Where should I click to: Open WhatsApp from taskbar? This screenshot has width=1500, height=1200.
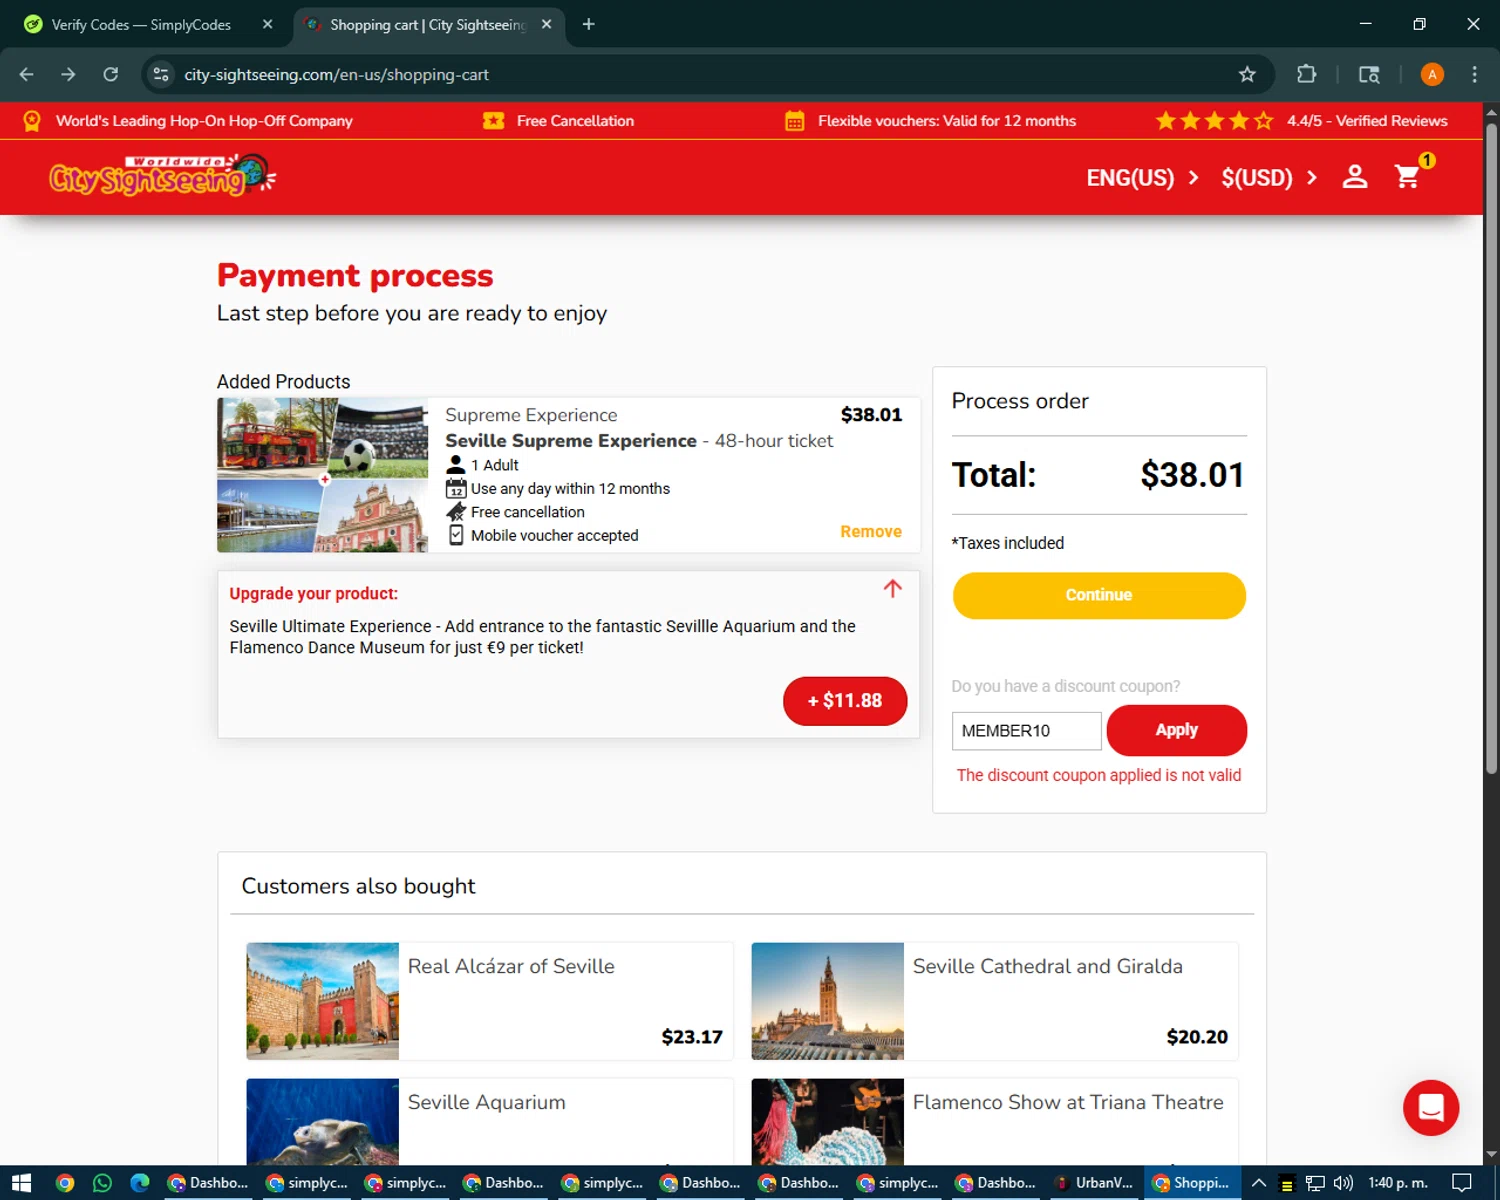click(102, 1183)
